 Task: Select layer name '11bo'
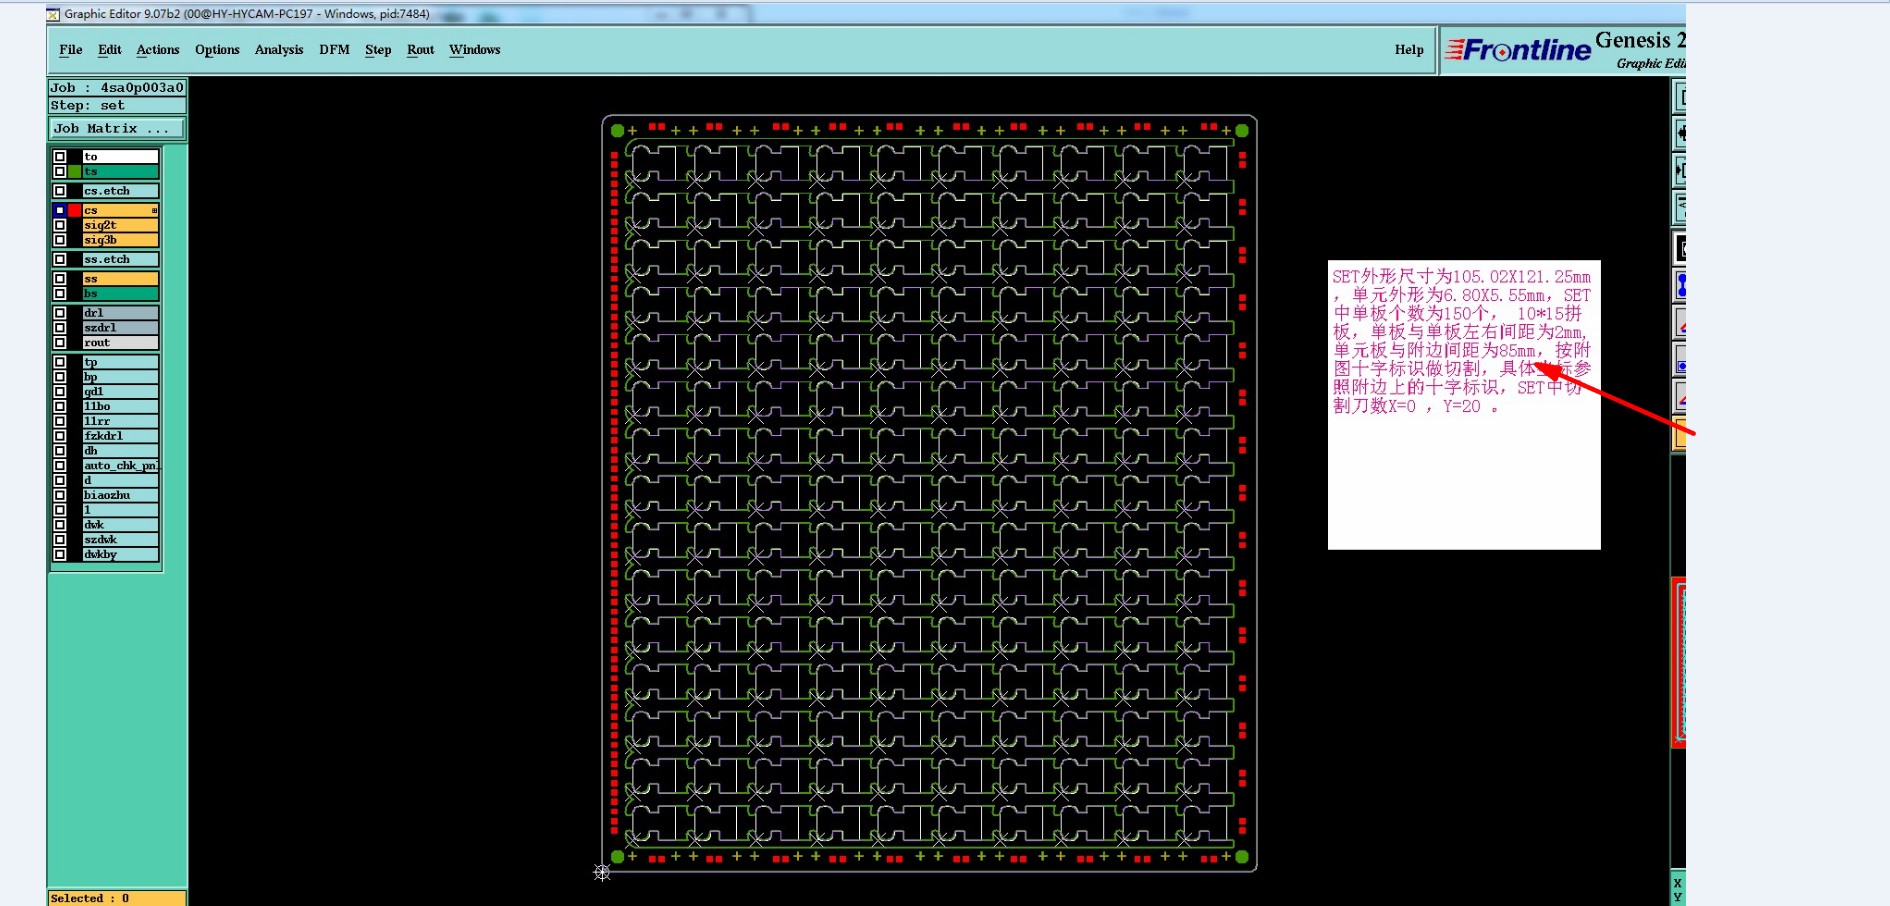[120, 407]
